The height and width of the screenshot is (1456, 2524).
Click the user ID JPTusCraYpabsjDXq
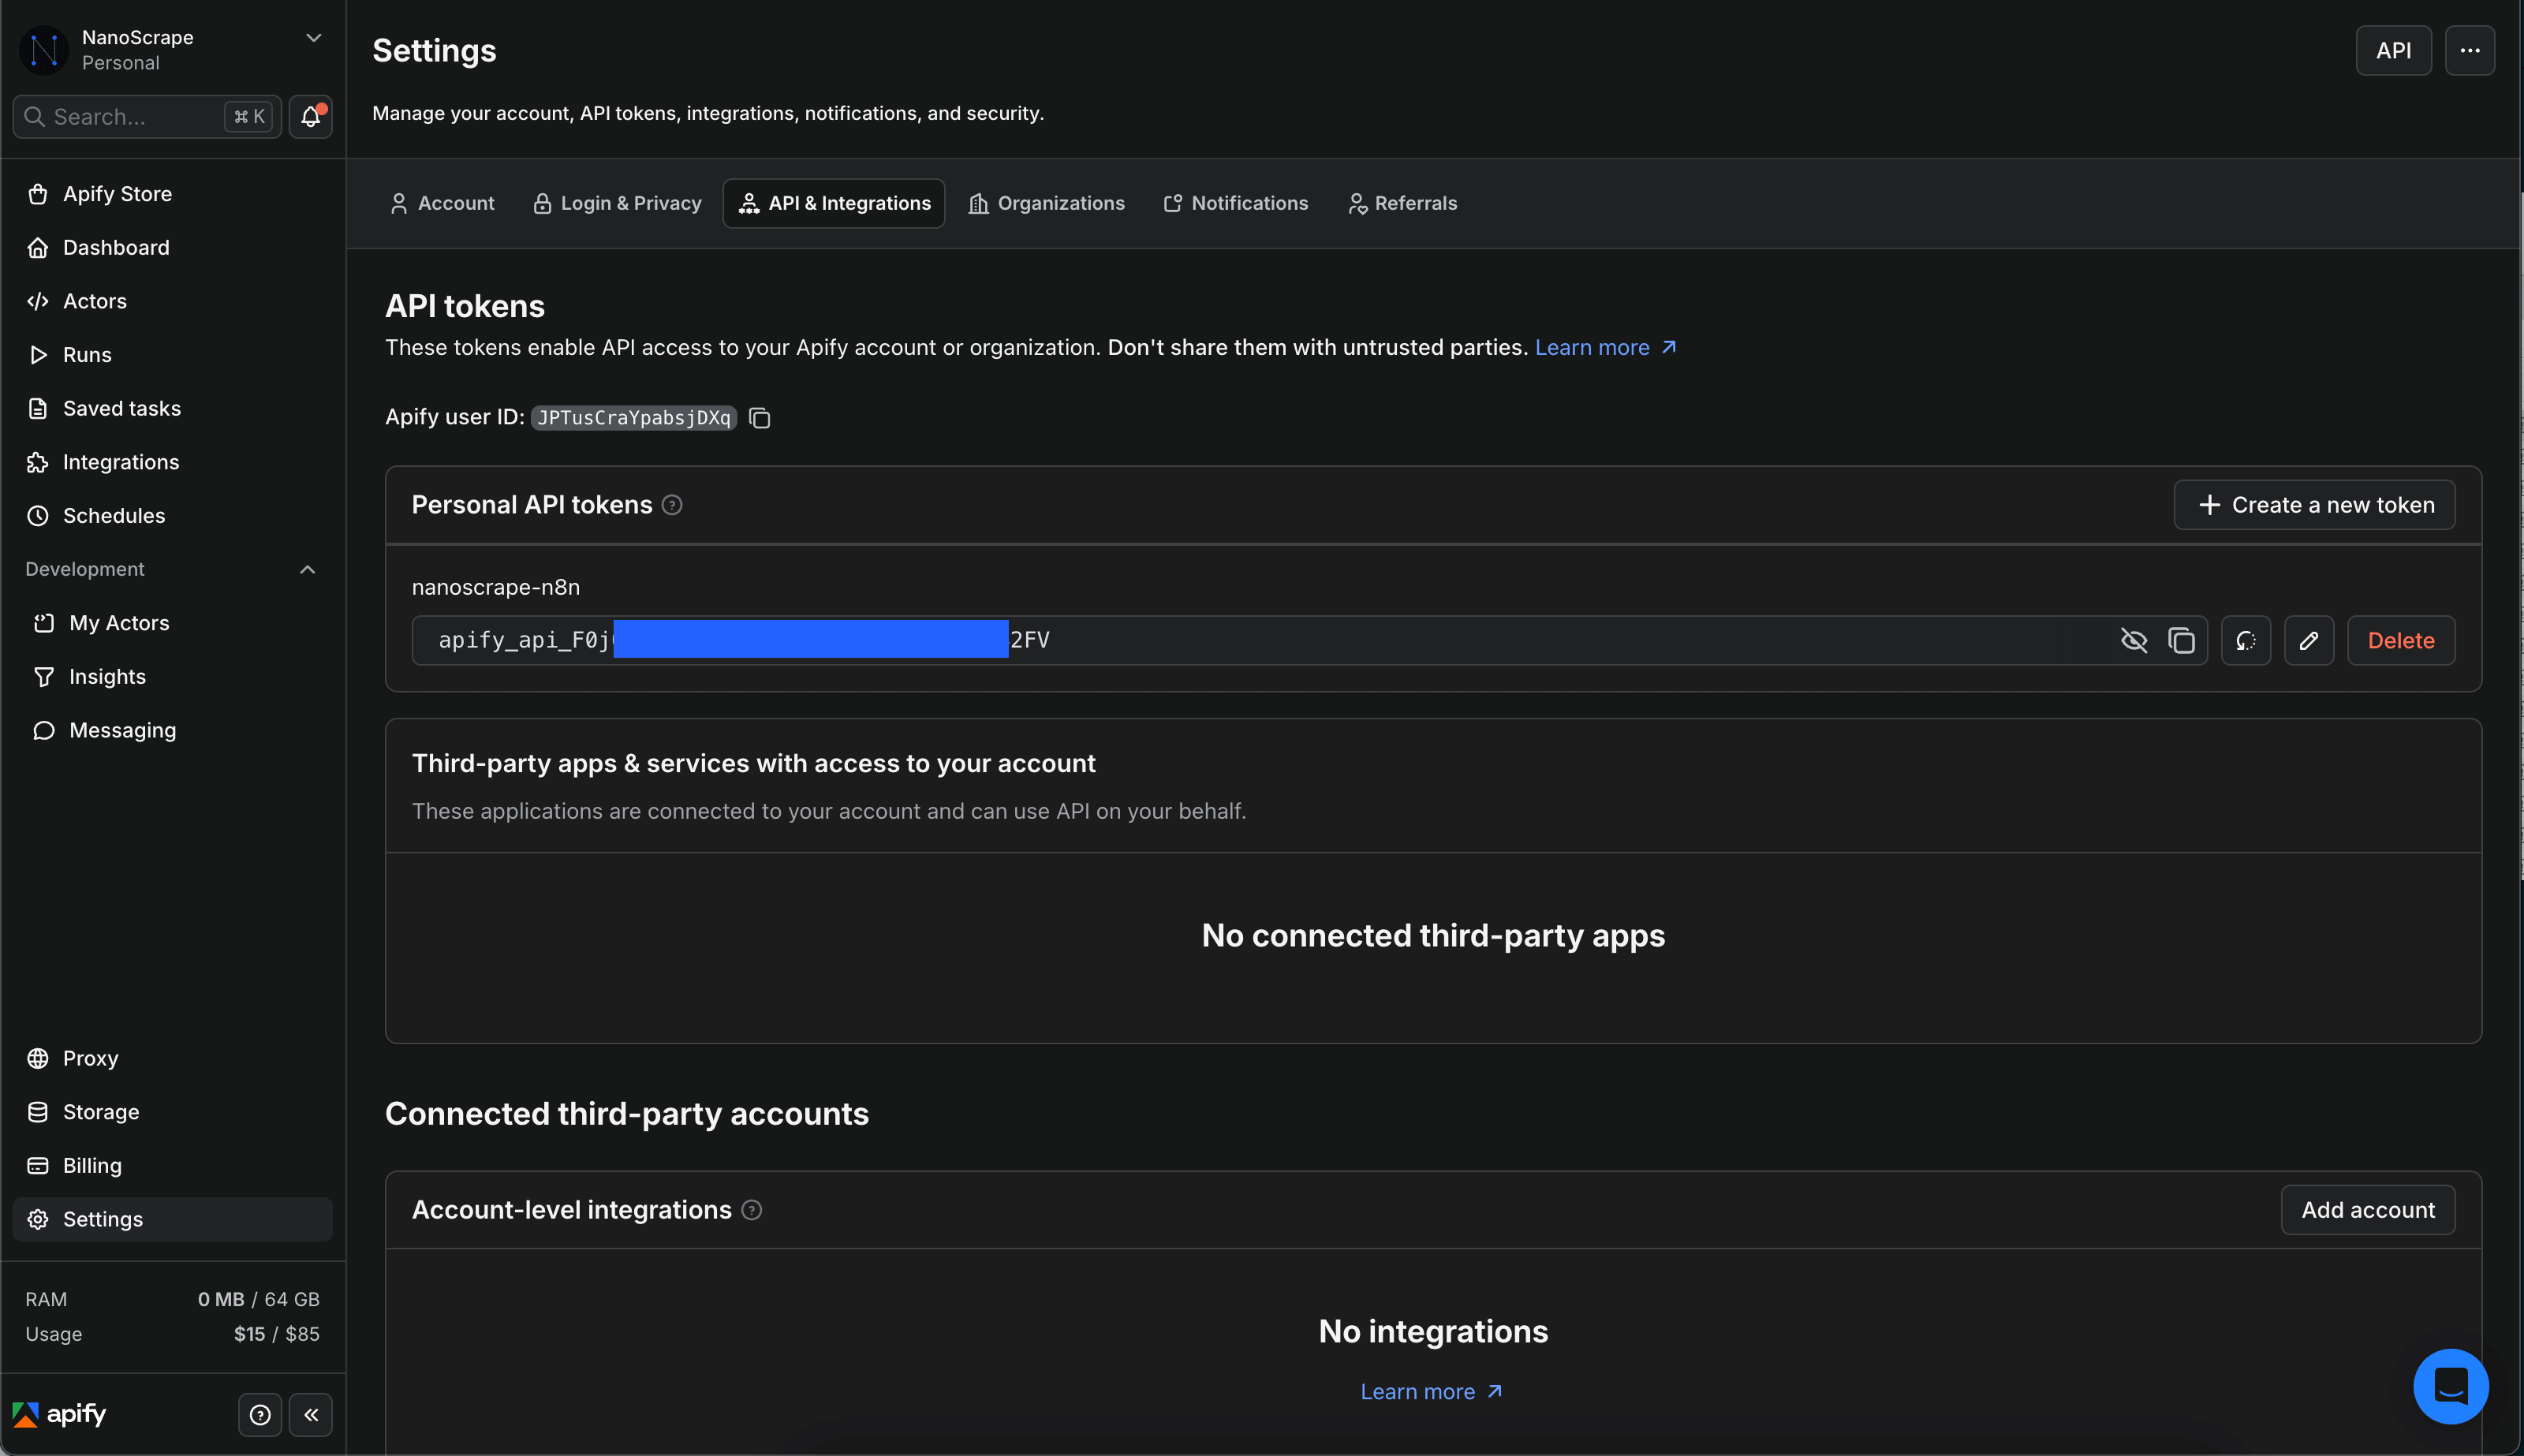634,418
